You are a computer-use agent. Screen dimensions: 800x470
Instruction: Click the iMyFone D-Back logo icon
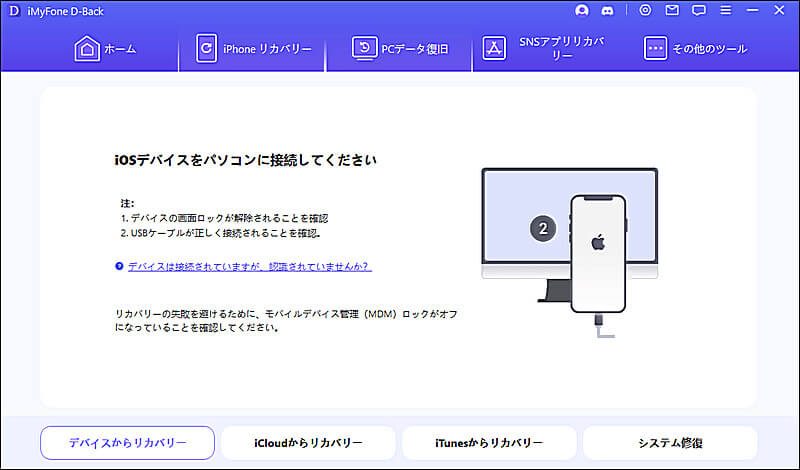click(x=14, y=11)
